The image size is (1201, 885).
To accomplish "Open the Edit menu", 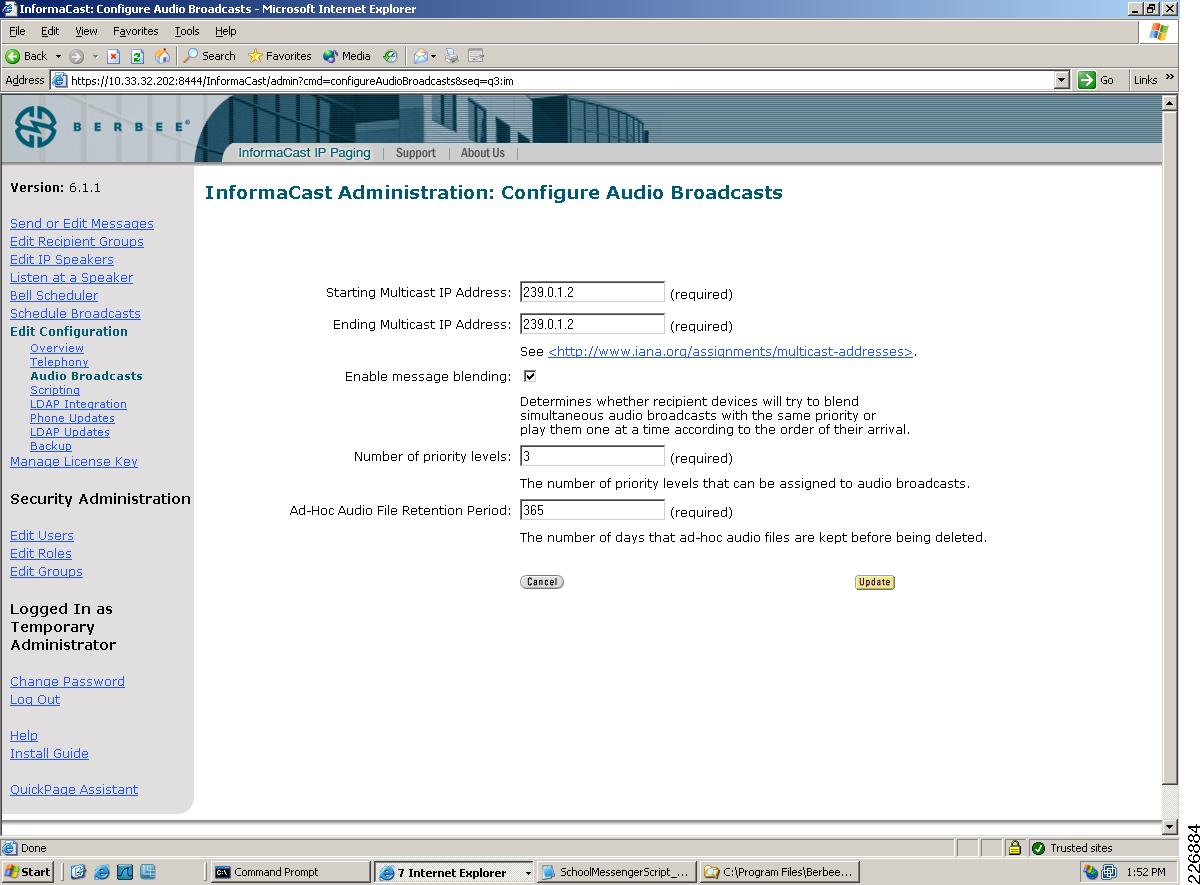I will (50, 31).
